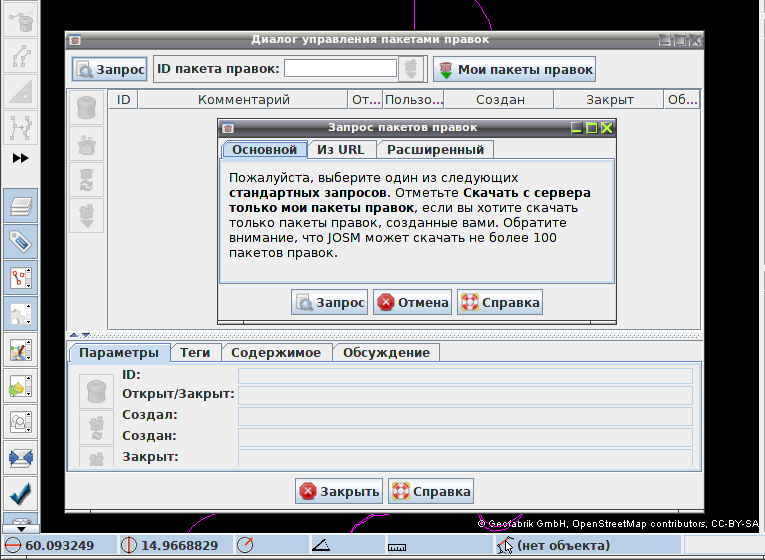Click the angle icon in status bar
The width and height of the screenshot is (765, 560).
point(321,545)
